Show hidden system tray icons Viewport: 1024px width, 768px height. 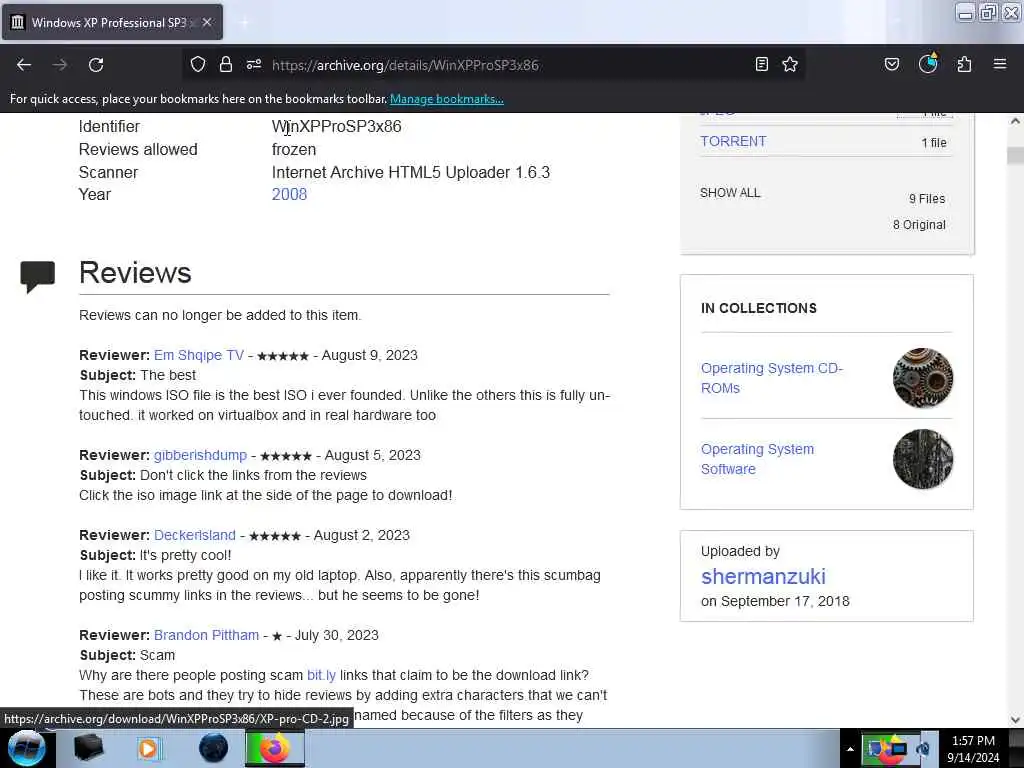[x=850, y=749]
